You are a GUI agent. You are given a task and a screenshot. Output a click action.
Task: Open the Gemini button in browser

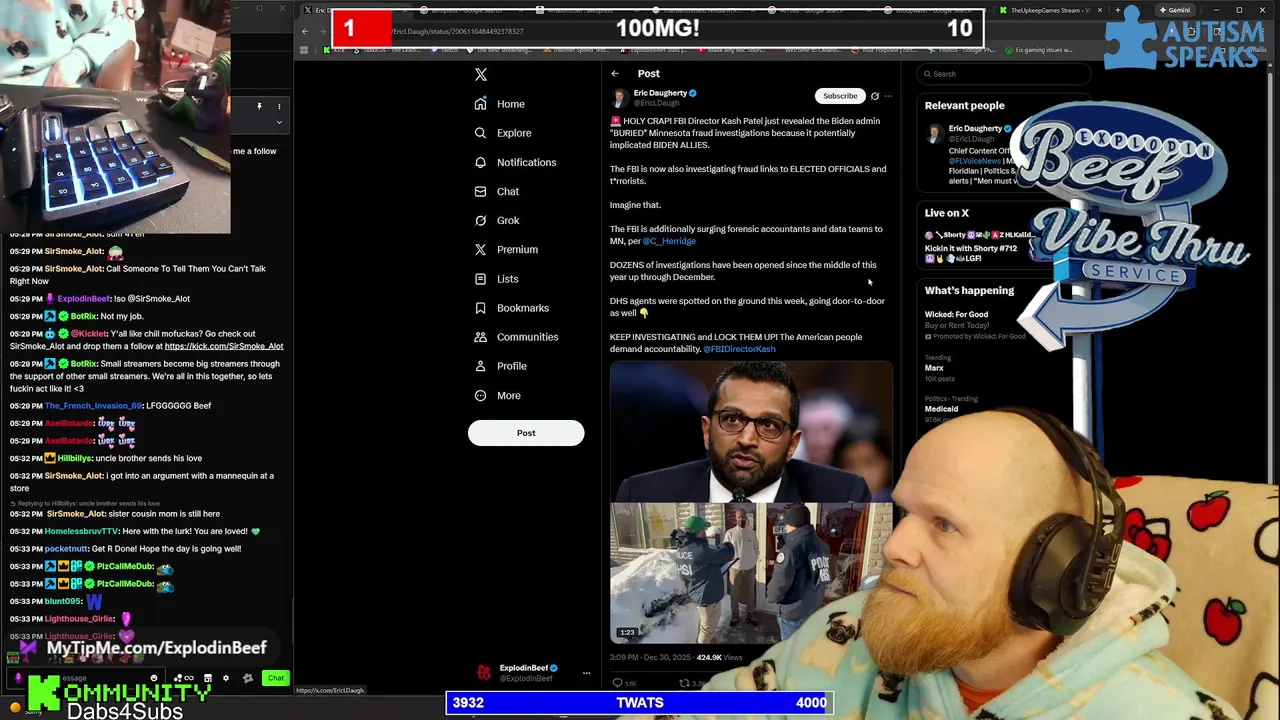[x=1175, y=10]
